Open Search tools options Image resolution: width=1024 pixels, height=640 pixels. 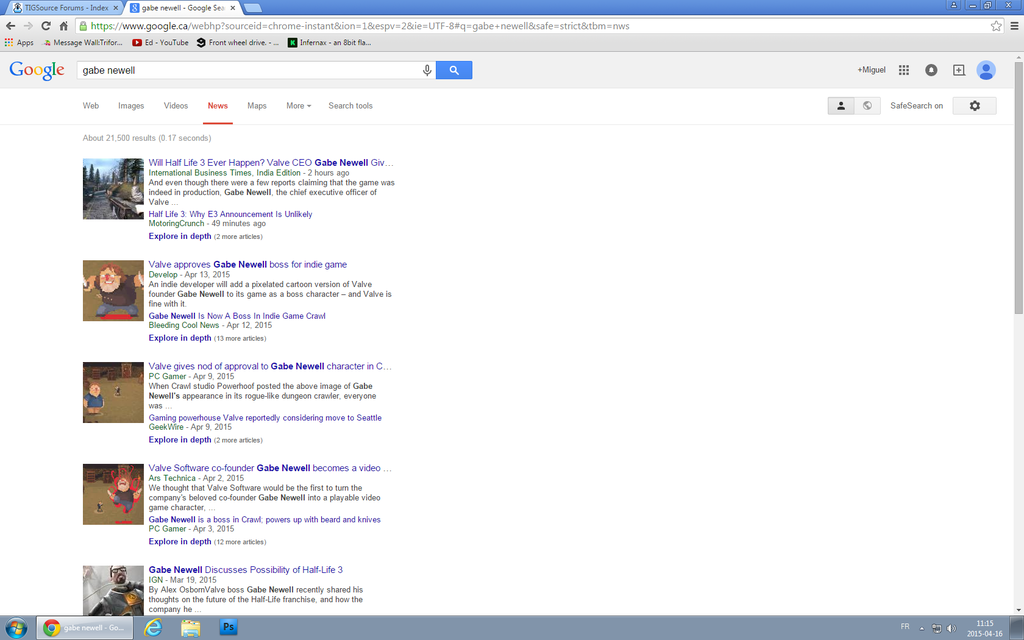(x=350, y=106)
